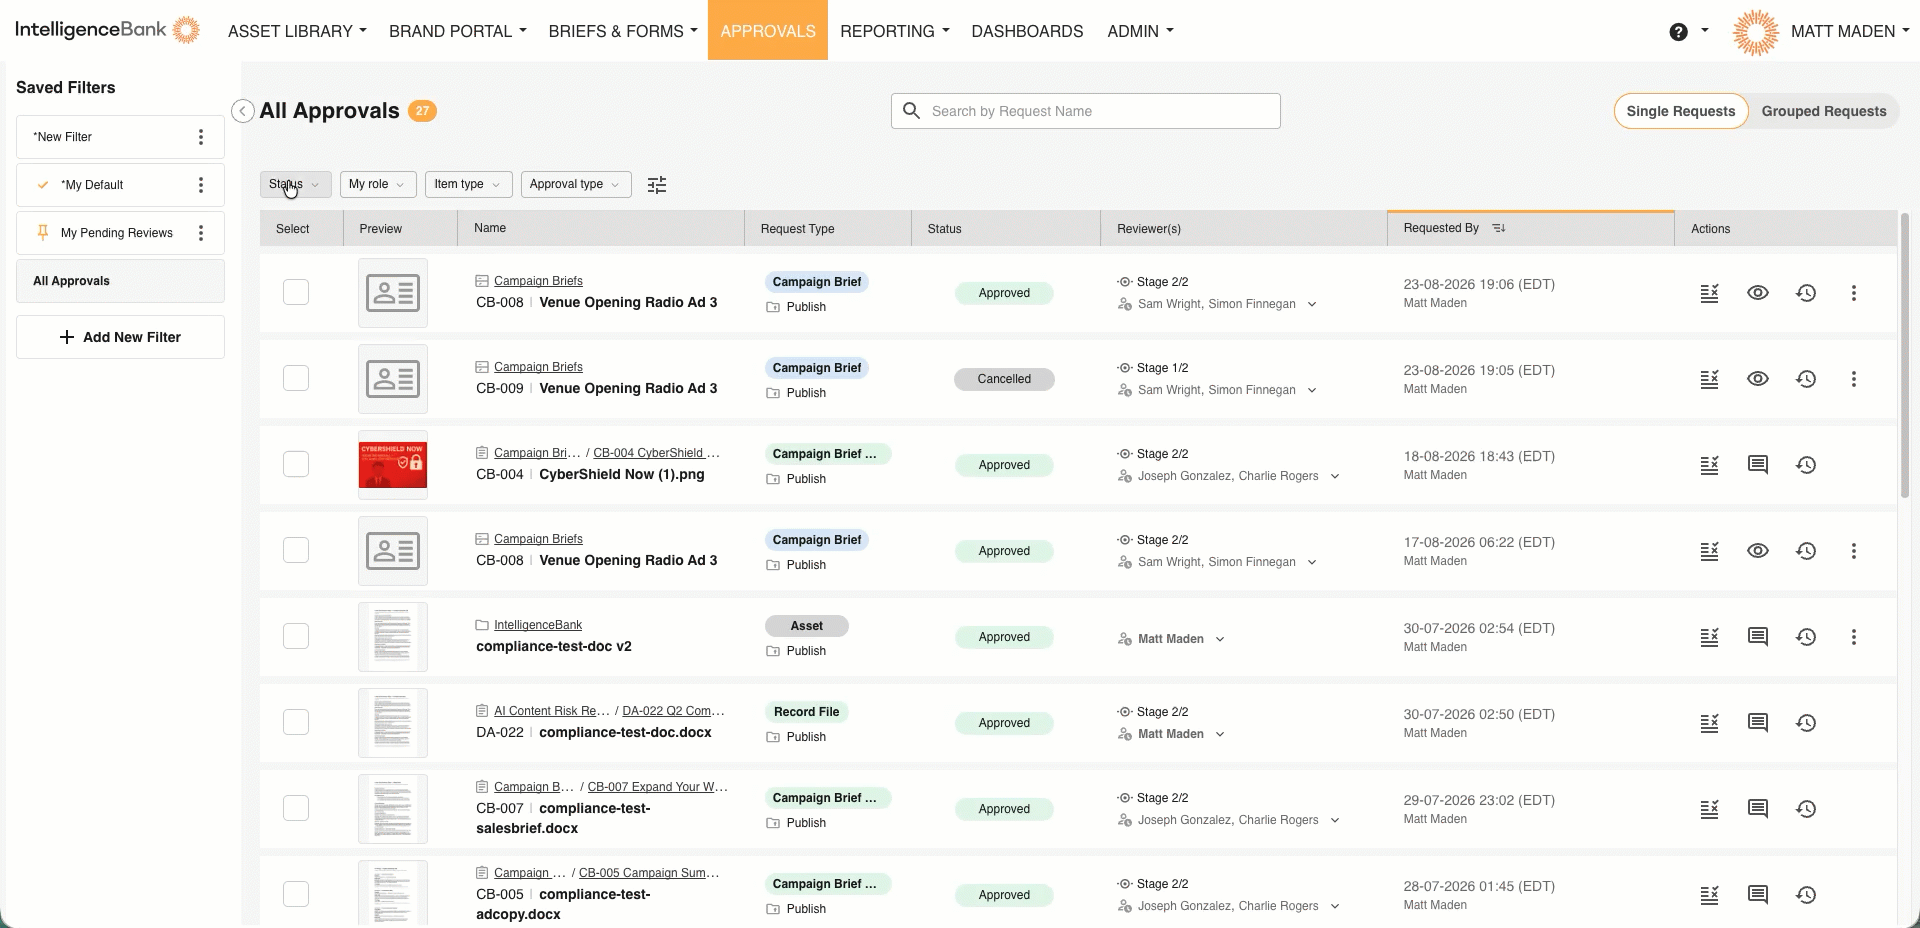
Task: Open the advanced filter sliders icon
Action: (x=657, y=185)
